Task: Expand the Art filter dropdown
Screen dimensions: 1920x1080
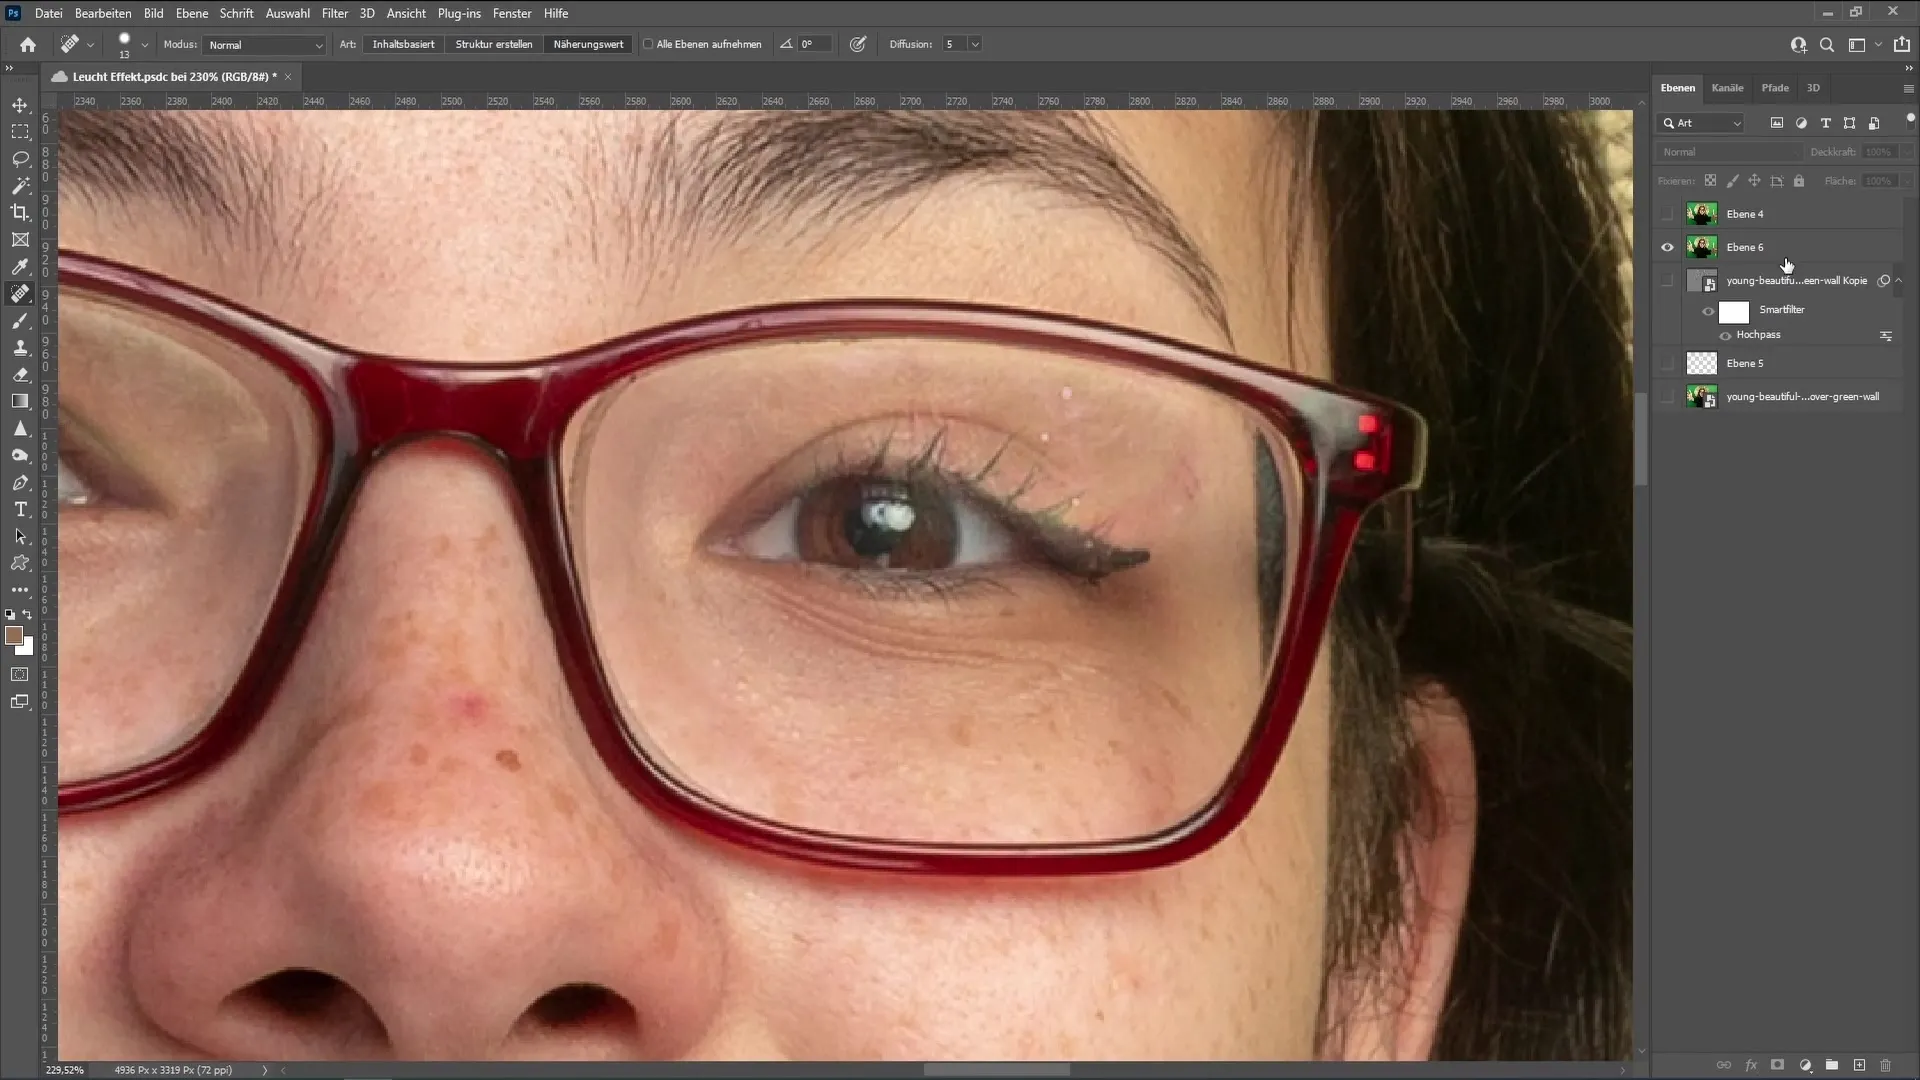Action: tap(1737, 121)
